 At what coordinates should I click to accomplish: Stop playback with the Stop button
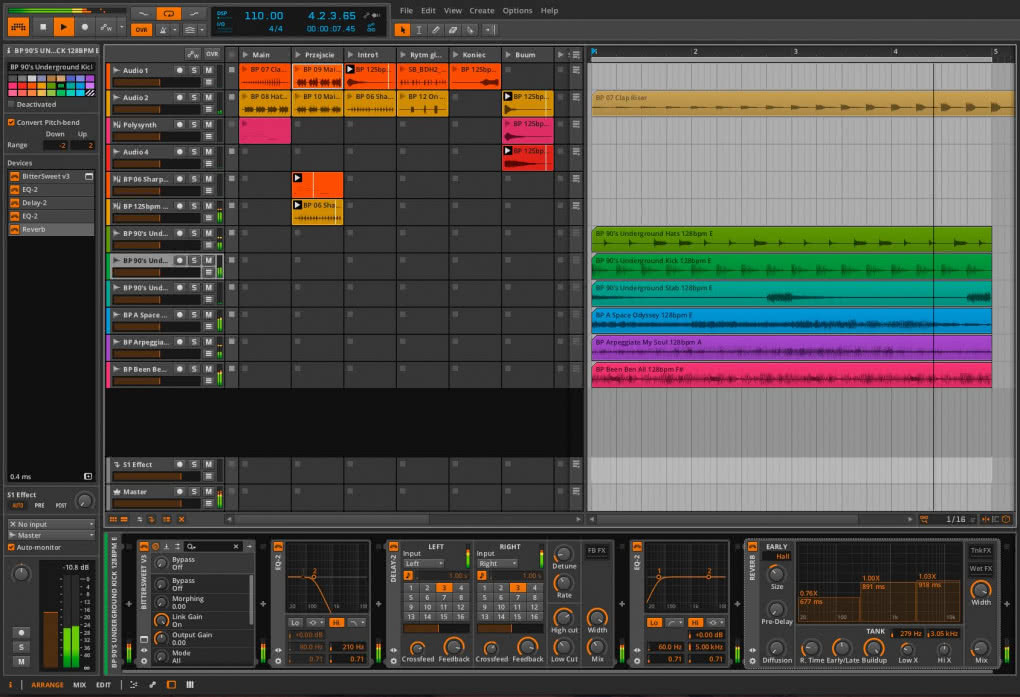point(43,27)
